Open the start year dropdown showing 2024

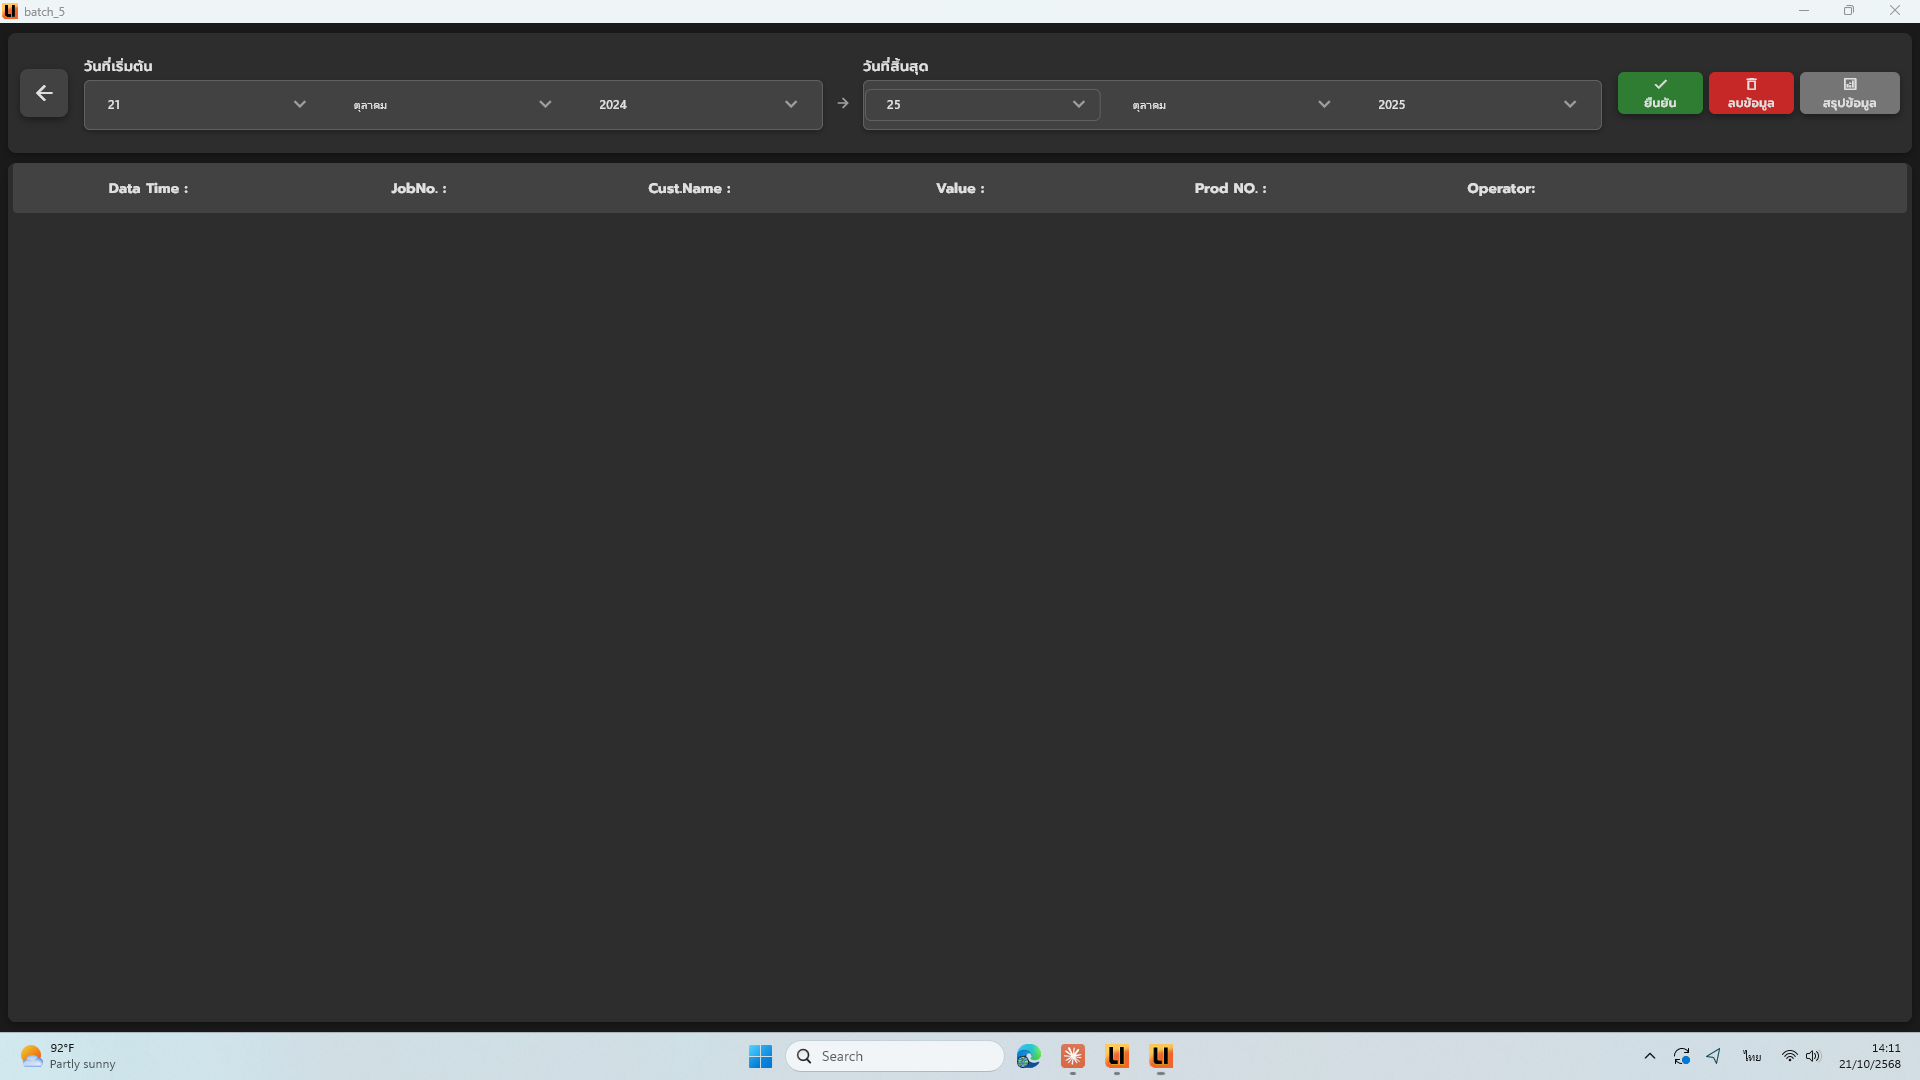point(697,105)
